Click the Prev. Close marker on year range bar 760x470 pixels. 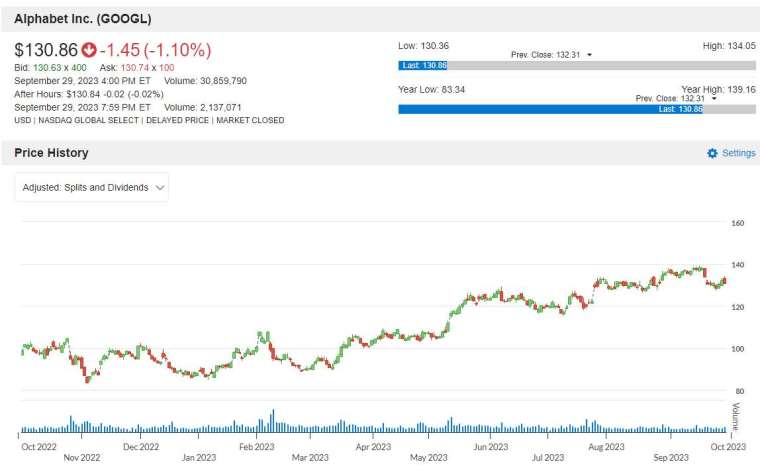click(x=676, y=98)
